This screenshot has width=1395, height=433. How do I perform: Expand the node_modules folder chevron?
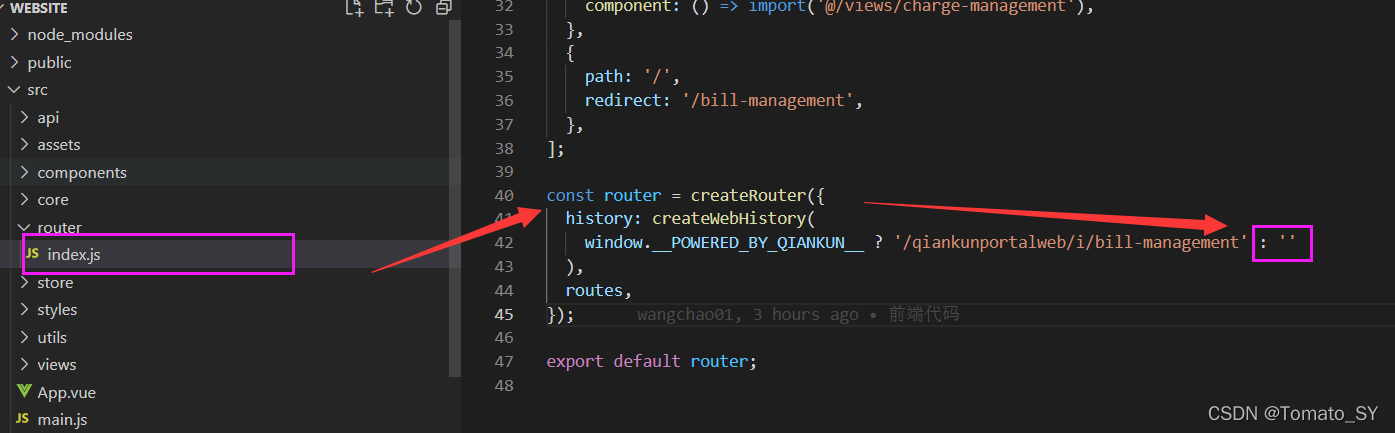(14, 35)
